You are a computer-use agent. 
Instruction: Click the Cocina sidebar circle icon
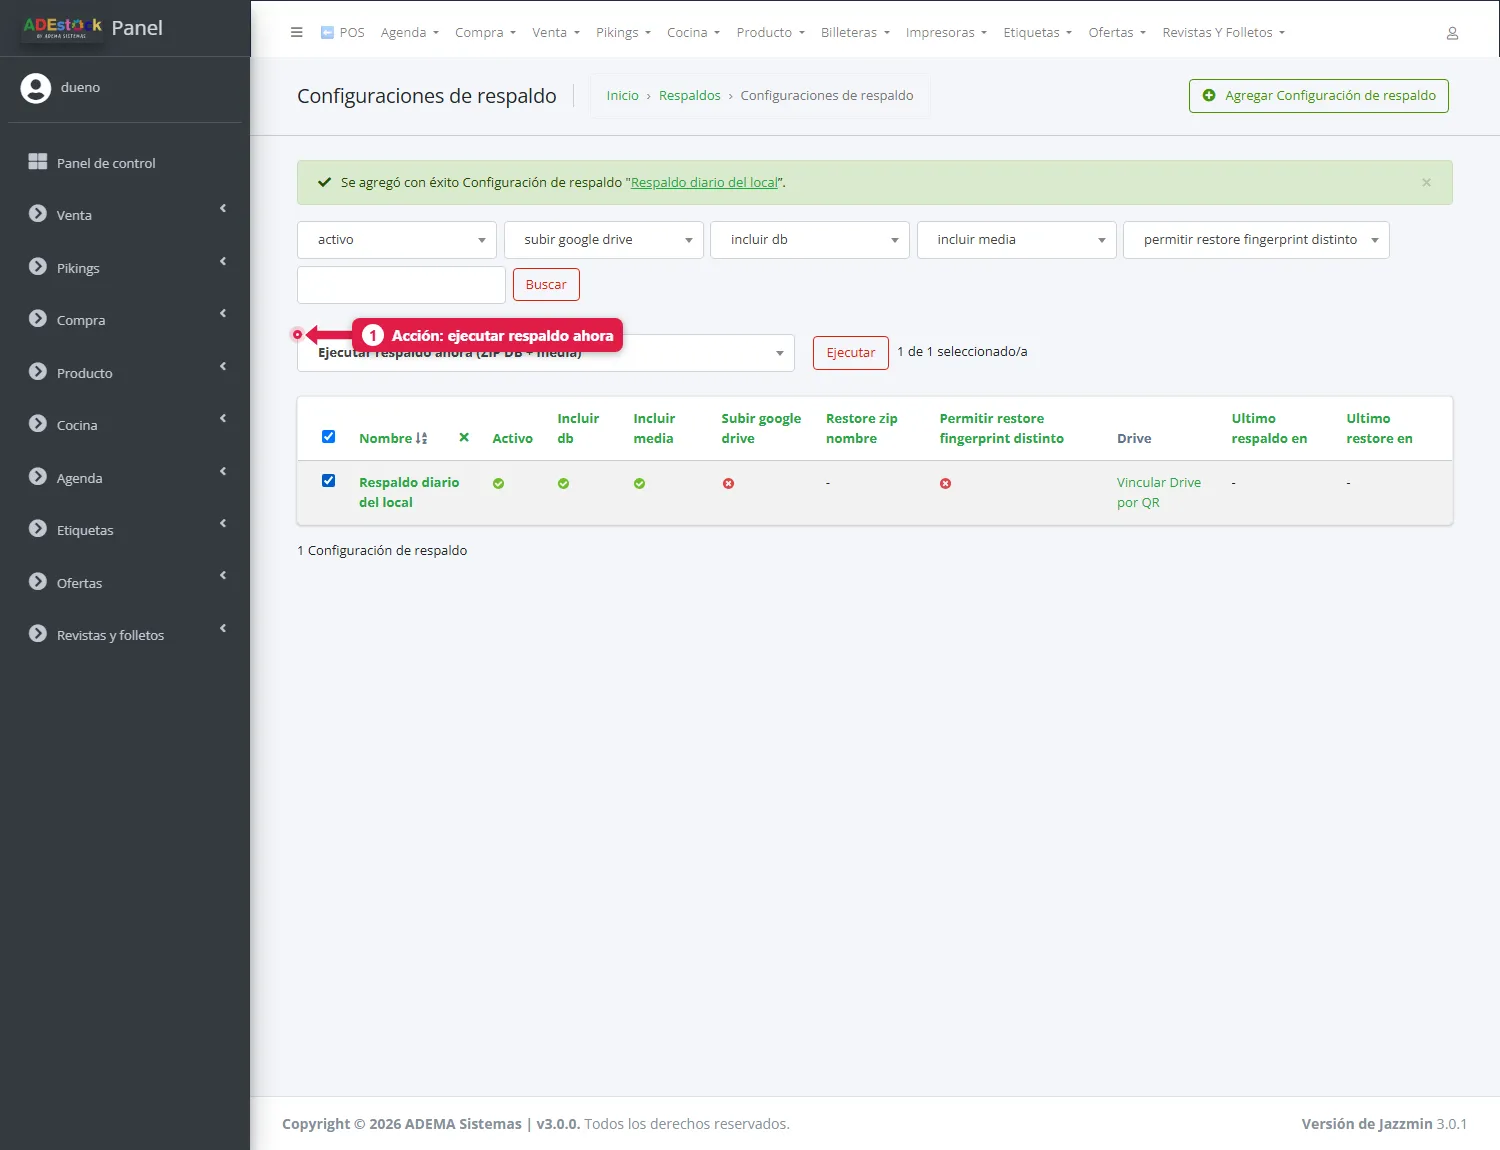(38, 423)
